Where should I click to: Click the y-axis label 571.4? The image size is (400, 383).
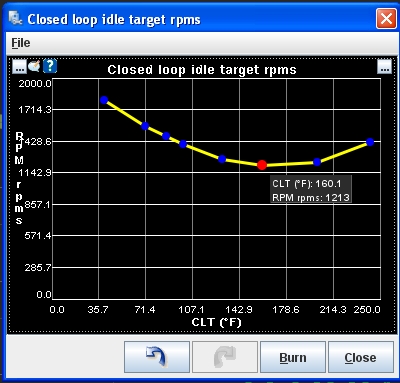[x=38, y=236]
